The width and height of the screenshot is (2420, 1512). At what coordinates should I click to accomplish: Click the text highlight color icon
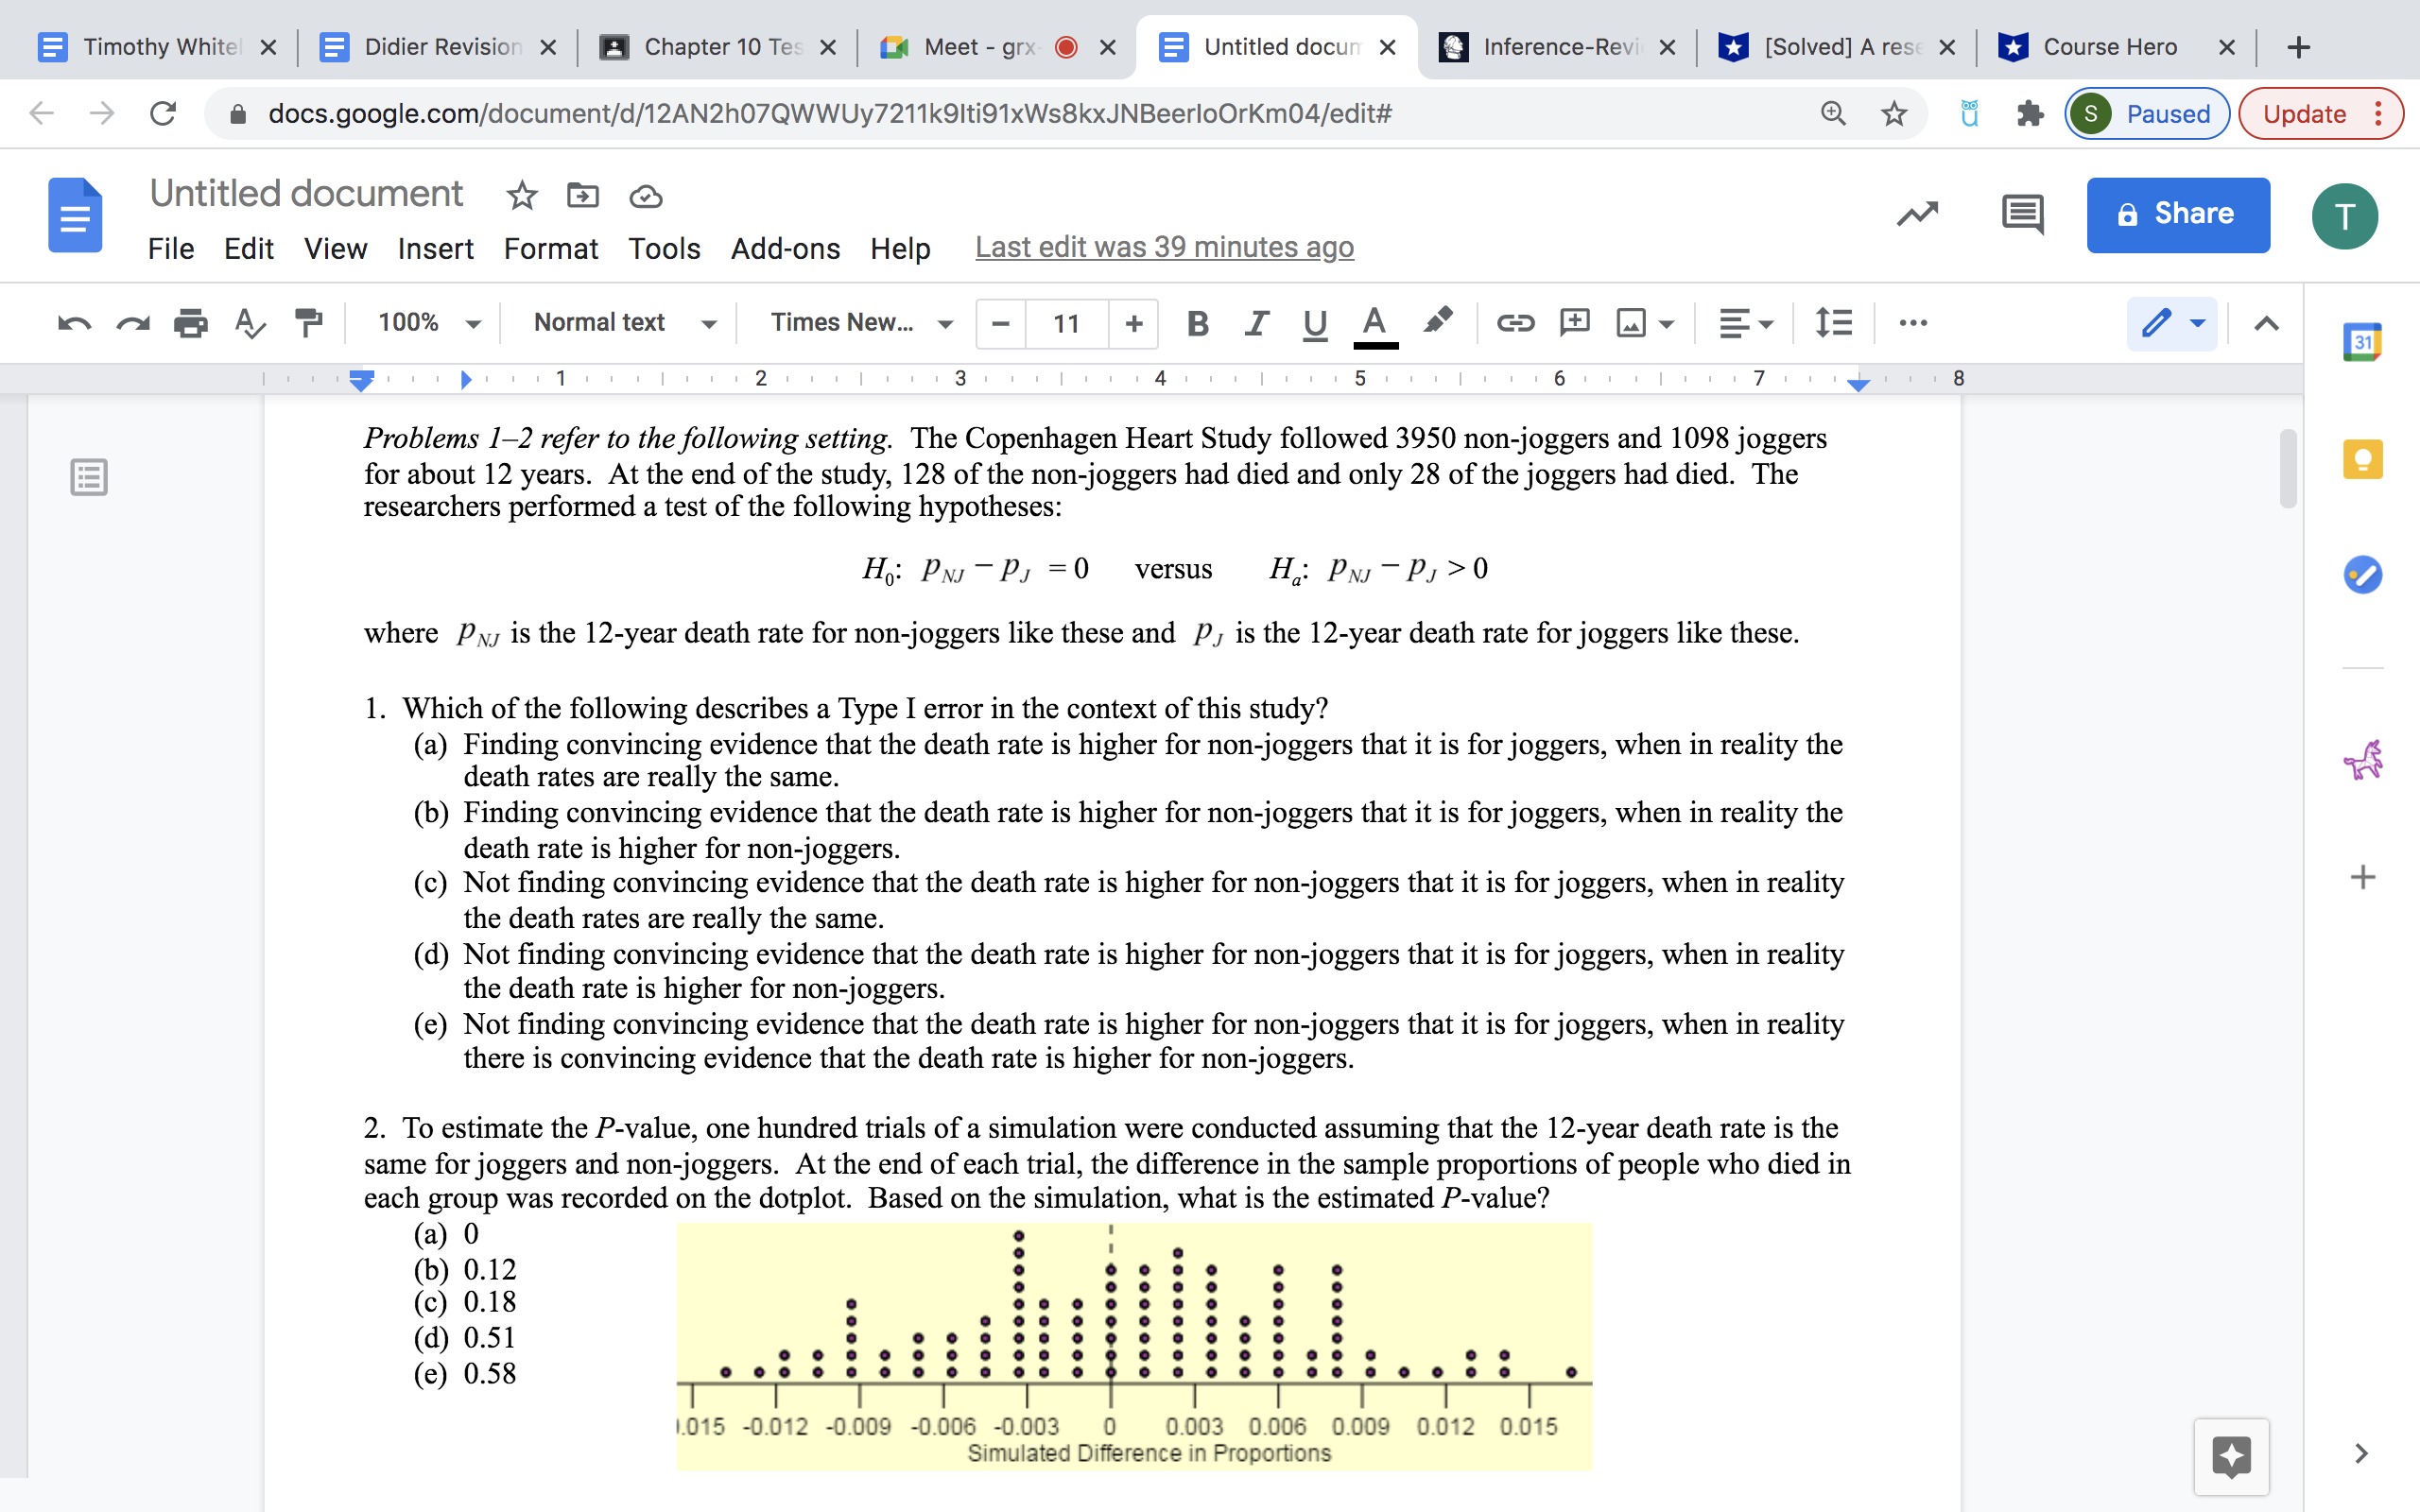(1438, 322)
